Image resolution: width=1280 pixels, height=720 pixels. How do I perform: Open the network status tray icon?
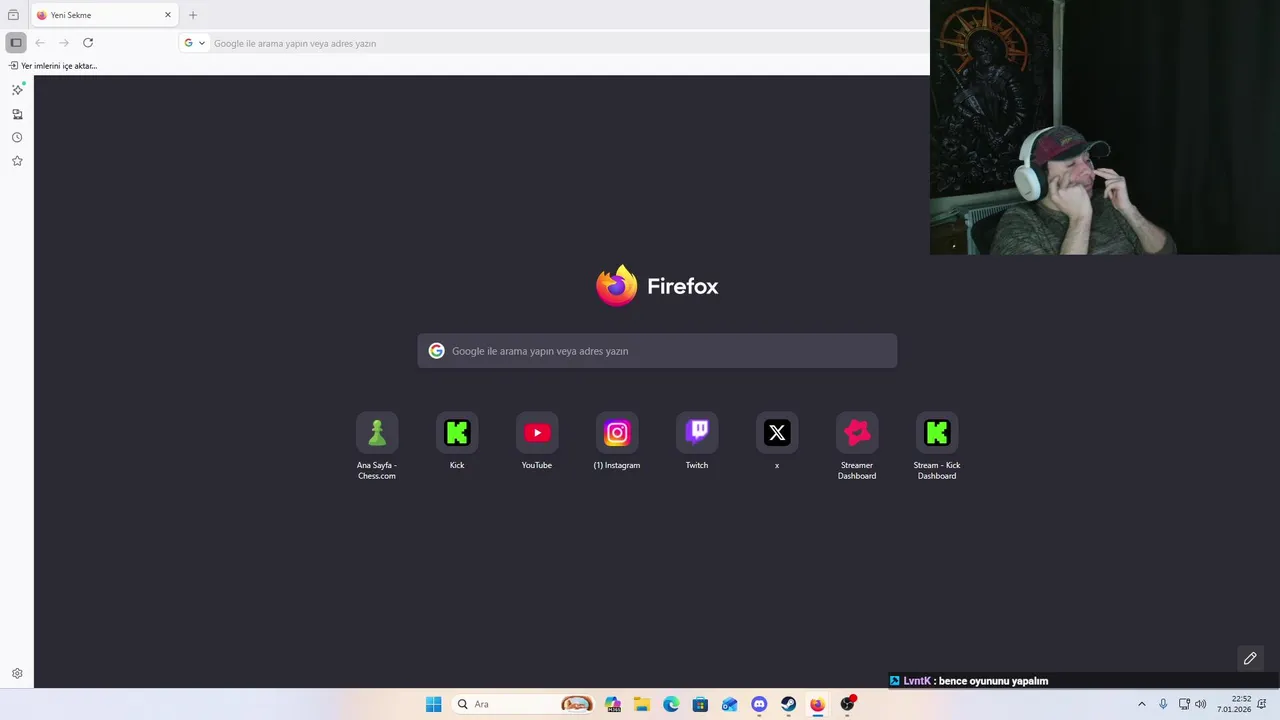[x=1184, y=704]
